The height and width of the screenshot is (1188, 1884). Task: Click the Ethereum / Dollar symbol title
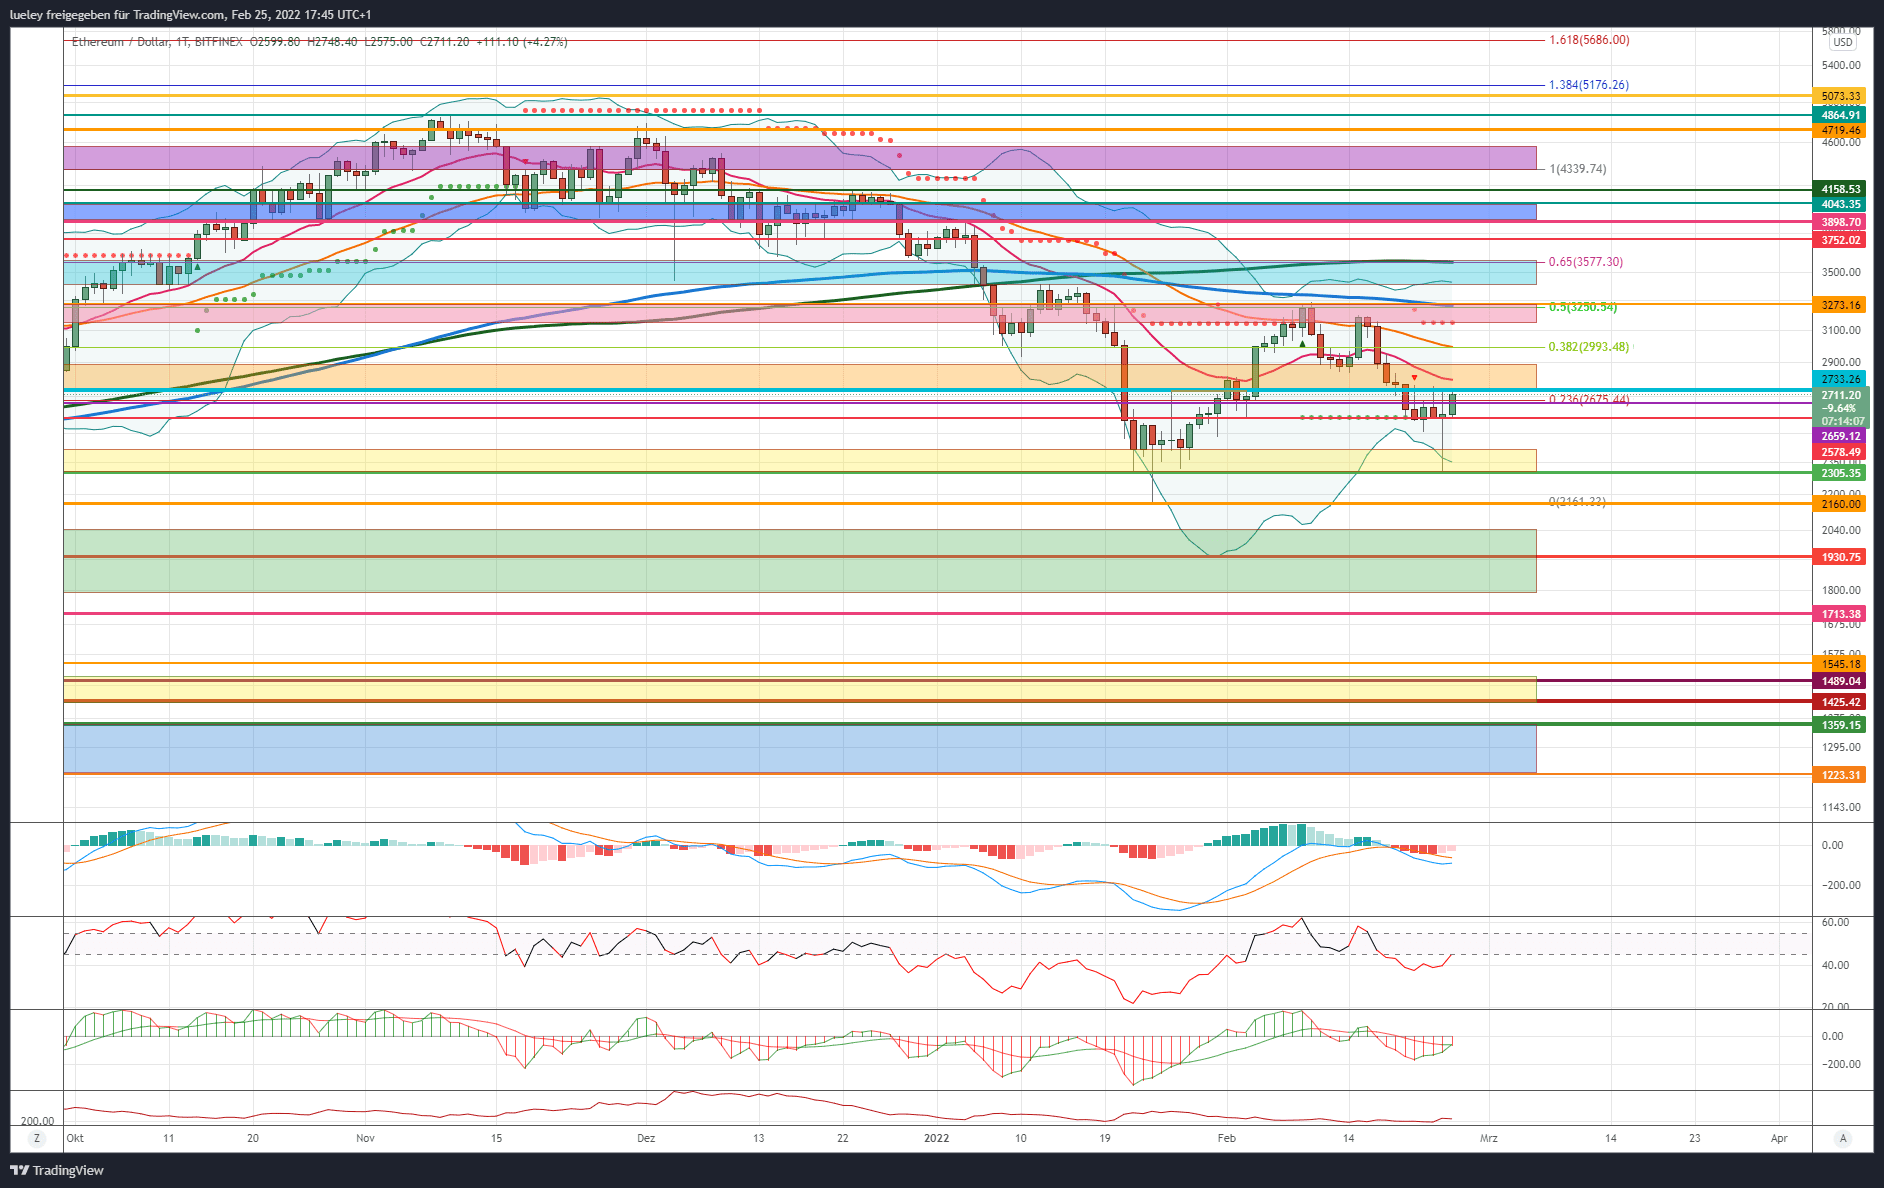pyautogui.click(x=120, y=42)
